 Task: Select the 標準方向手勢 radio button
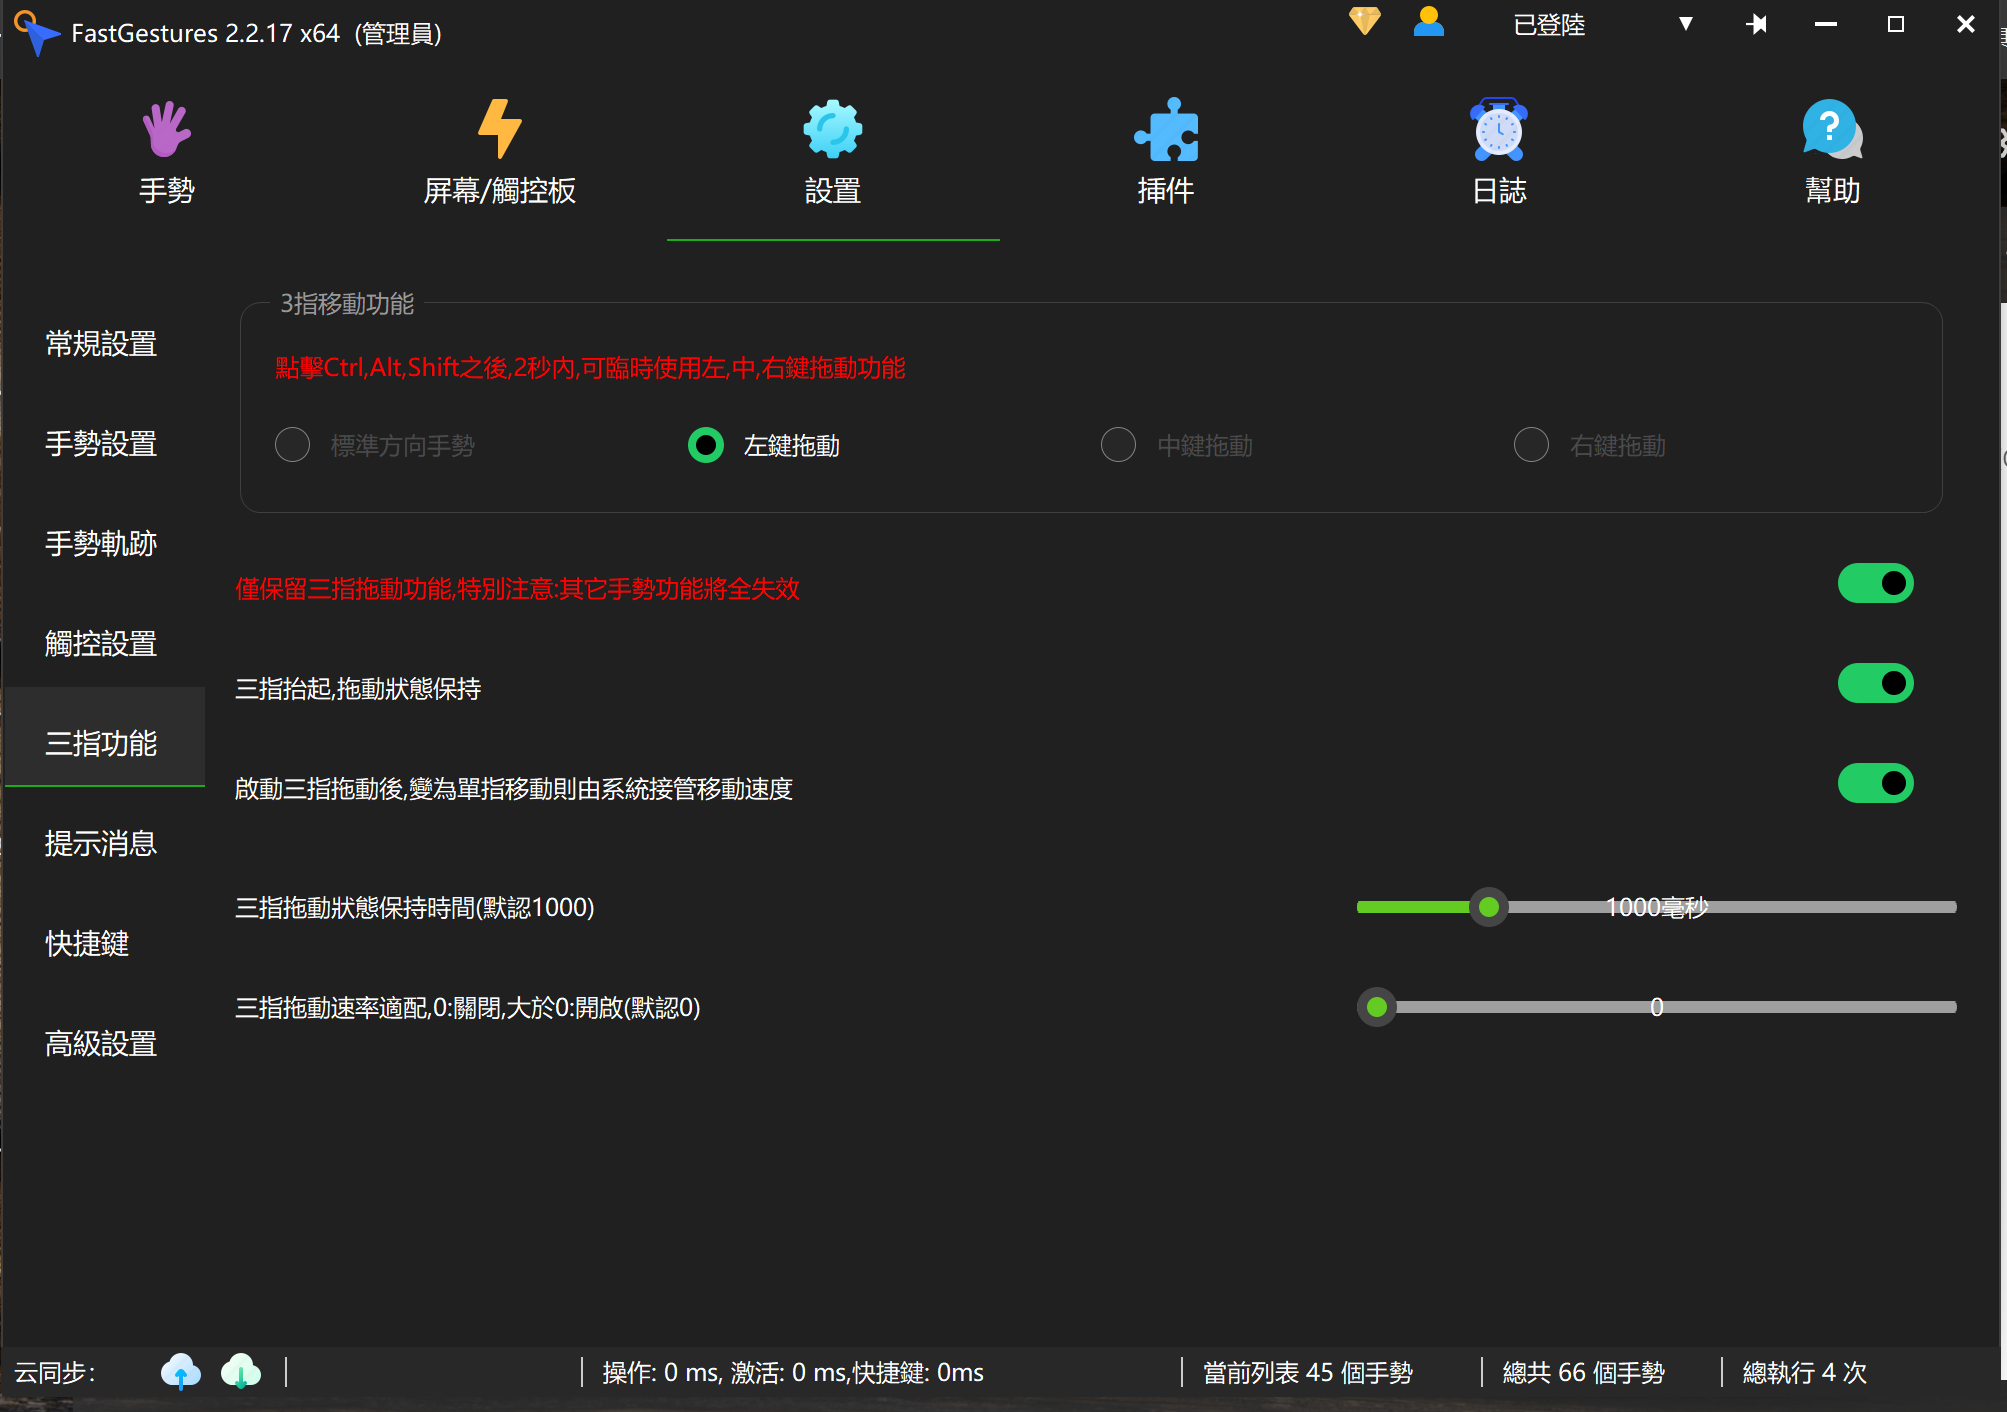[x=292, y=445]
